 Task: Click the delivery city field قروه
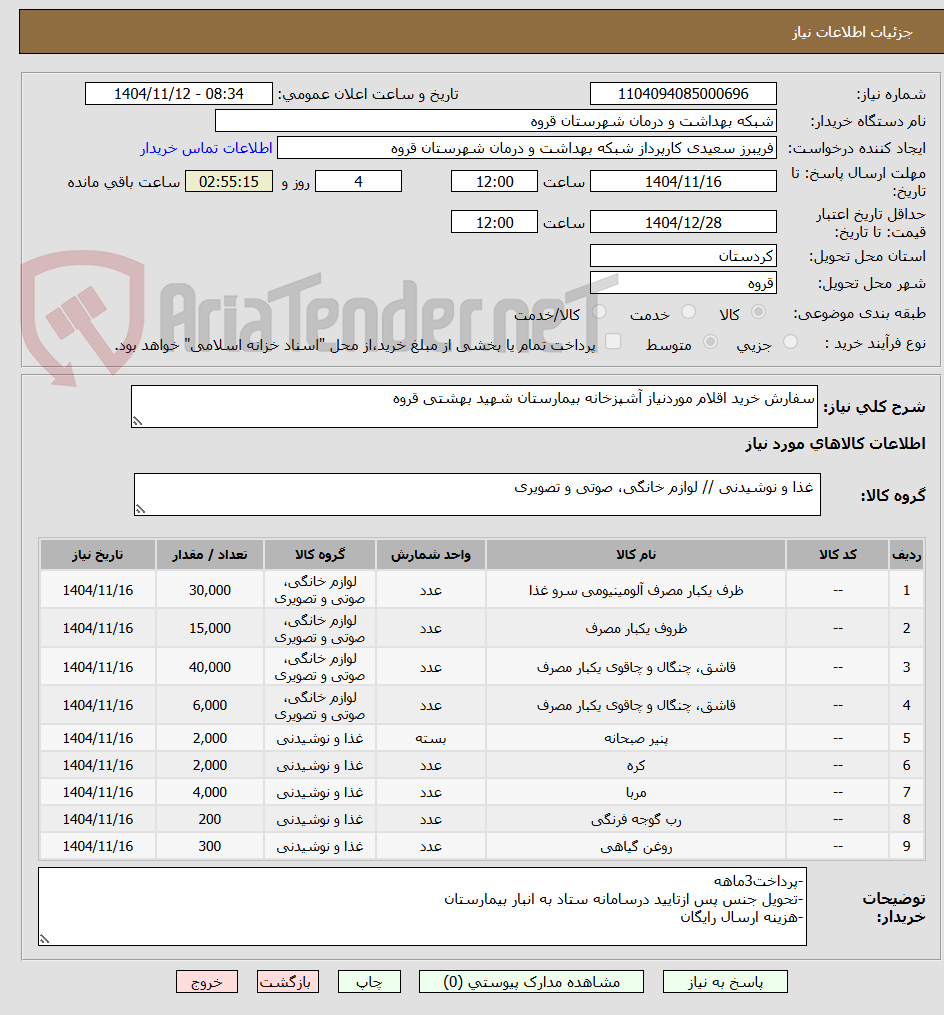pos(683,284)
